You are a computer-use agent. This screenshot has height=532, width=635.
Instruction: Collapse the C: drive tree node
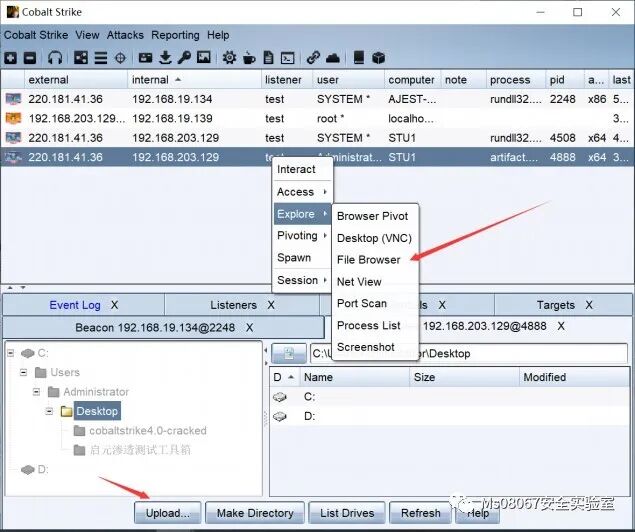11,353
